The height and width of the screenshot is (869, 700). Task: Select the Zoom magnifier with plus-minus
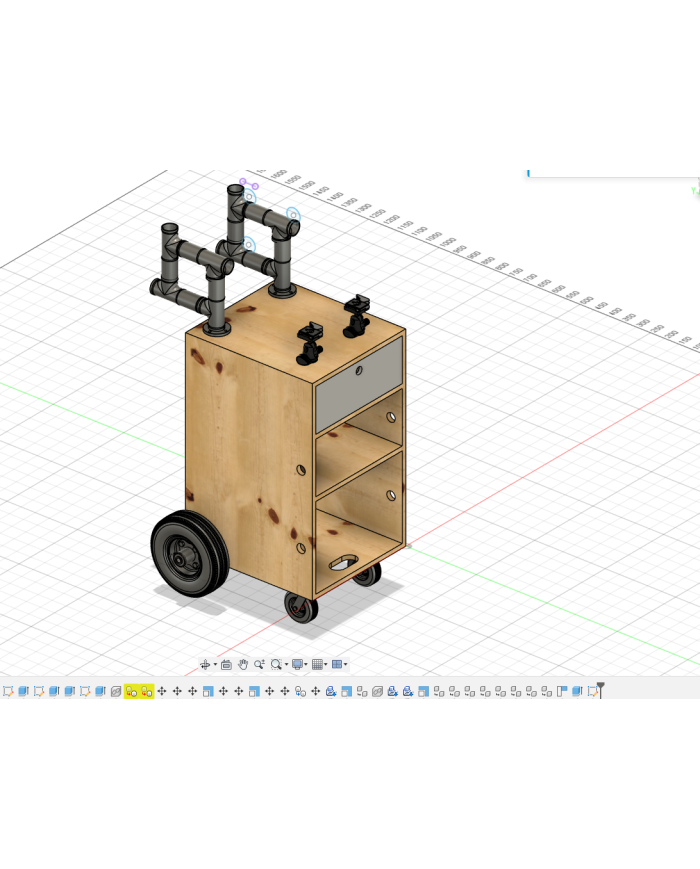pyautogui.click(x=259, y=664)
